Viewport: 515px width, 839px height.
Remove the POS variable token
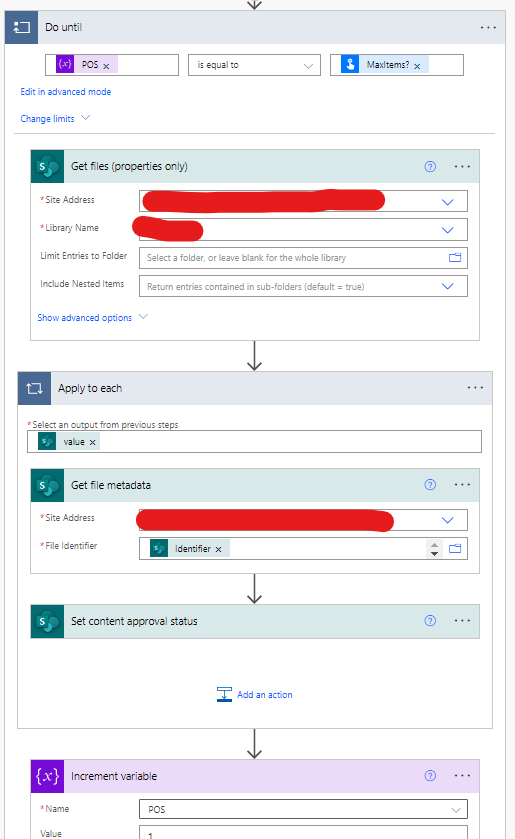pyautogui.click(x=106, y=66)
